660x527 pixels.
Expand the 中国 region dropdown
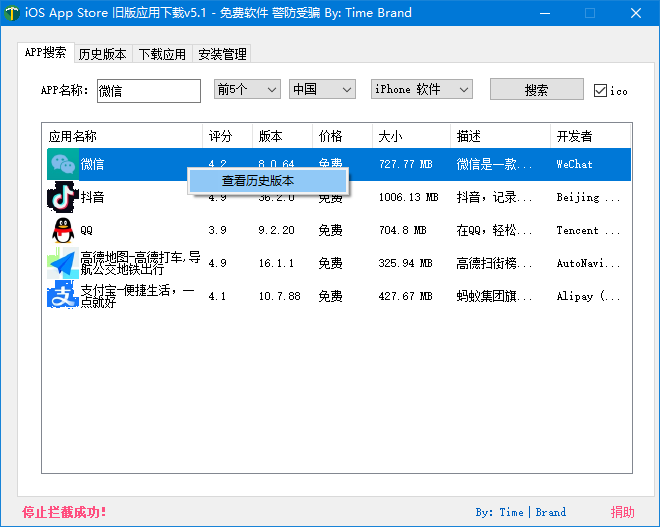[322, 89]
